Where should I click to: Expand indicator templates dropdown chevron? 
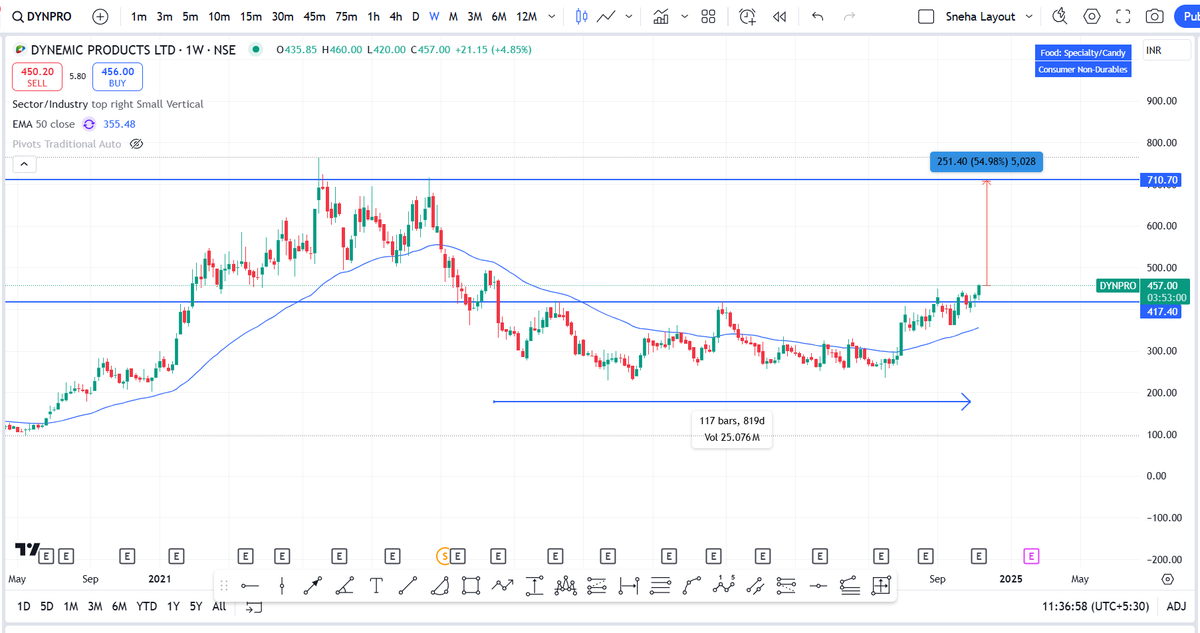[x=684, y=17]
